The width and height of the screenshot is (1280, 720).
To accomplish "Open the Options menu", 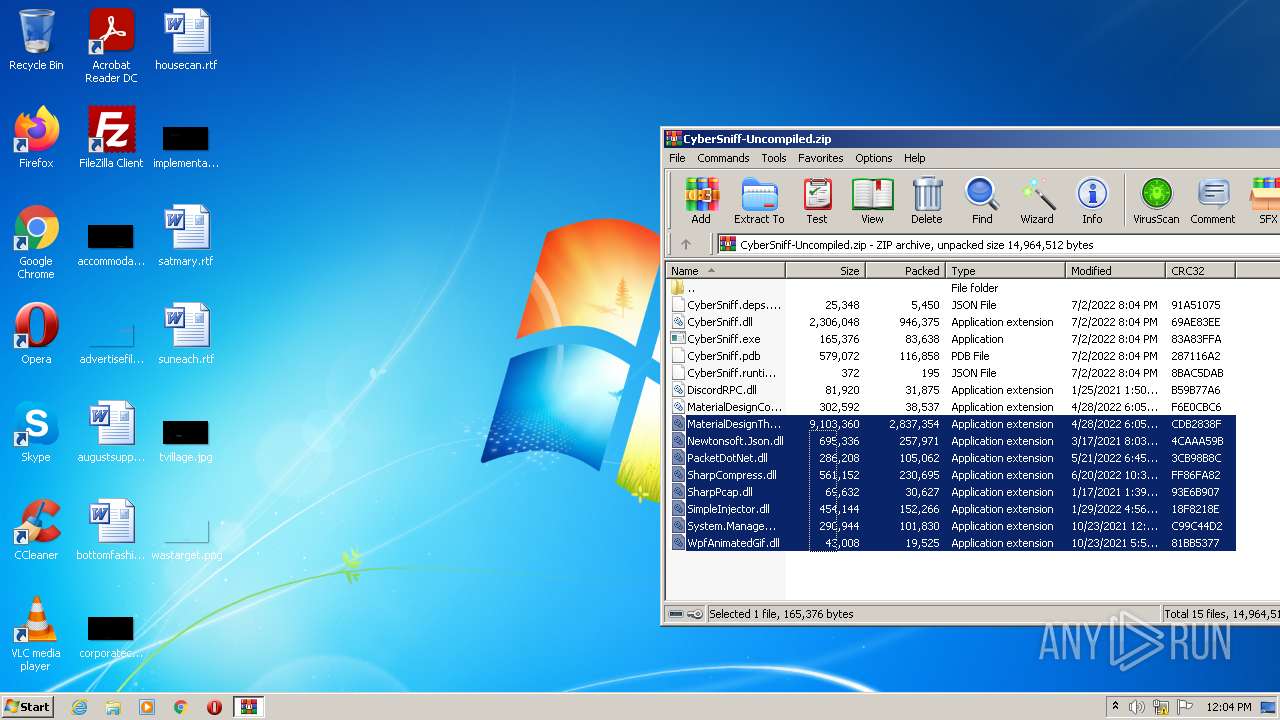I will tap(873, 158).
